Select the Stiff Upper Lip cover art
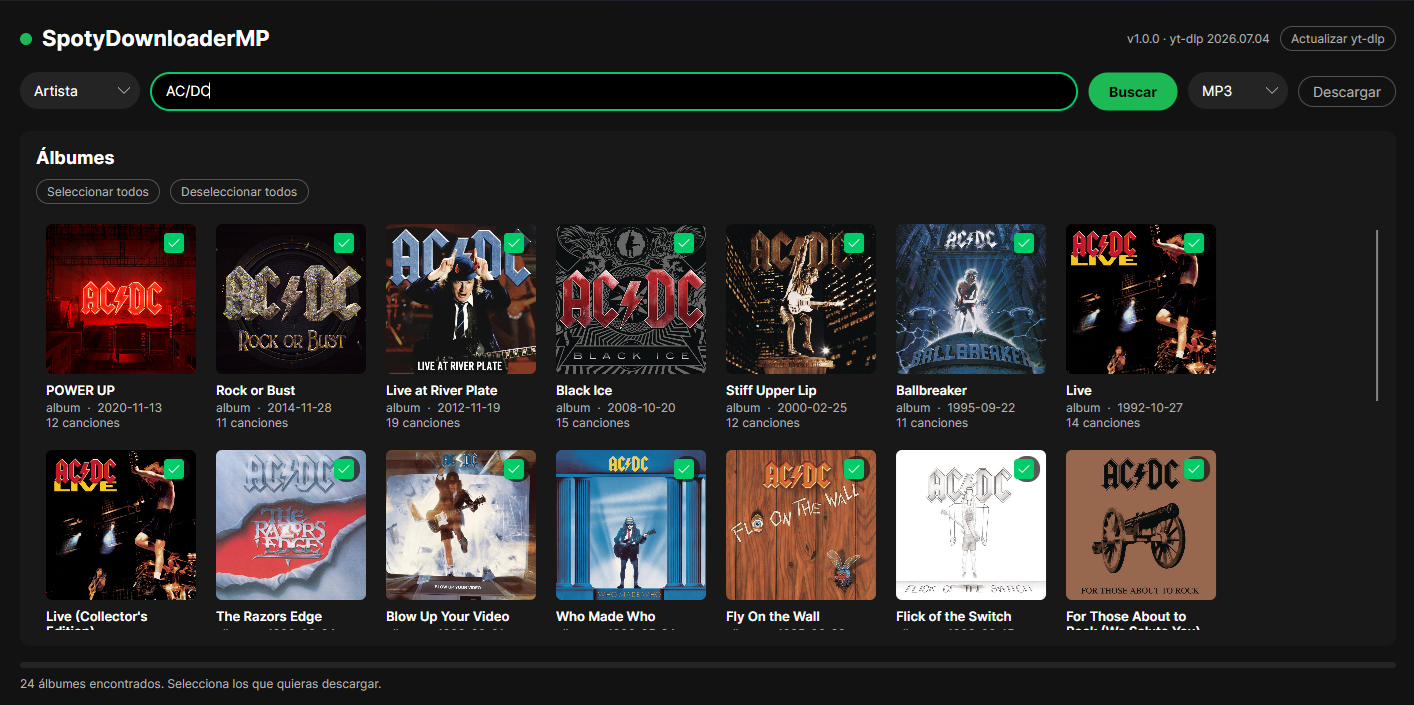The image size is (1414, 705). [x=801, y=299]
